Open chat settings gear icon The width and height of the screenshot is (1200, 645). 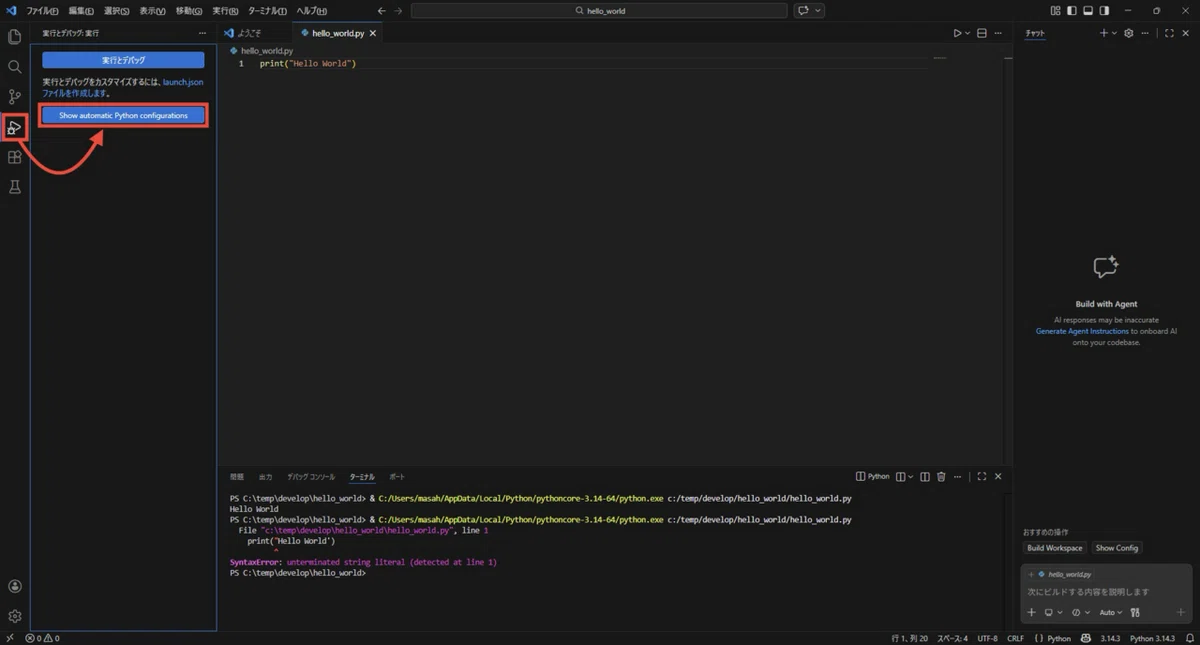[x=1128, y=33]
